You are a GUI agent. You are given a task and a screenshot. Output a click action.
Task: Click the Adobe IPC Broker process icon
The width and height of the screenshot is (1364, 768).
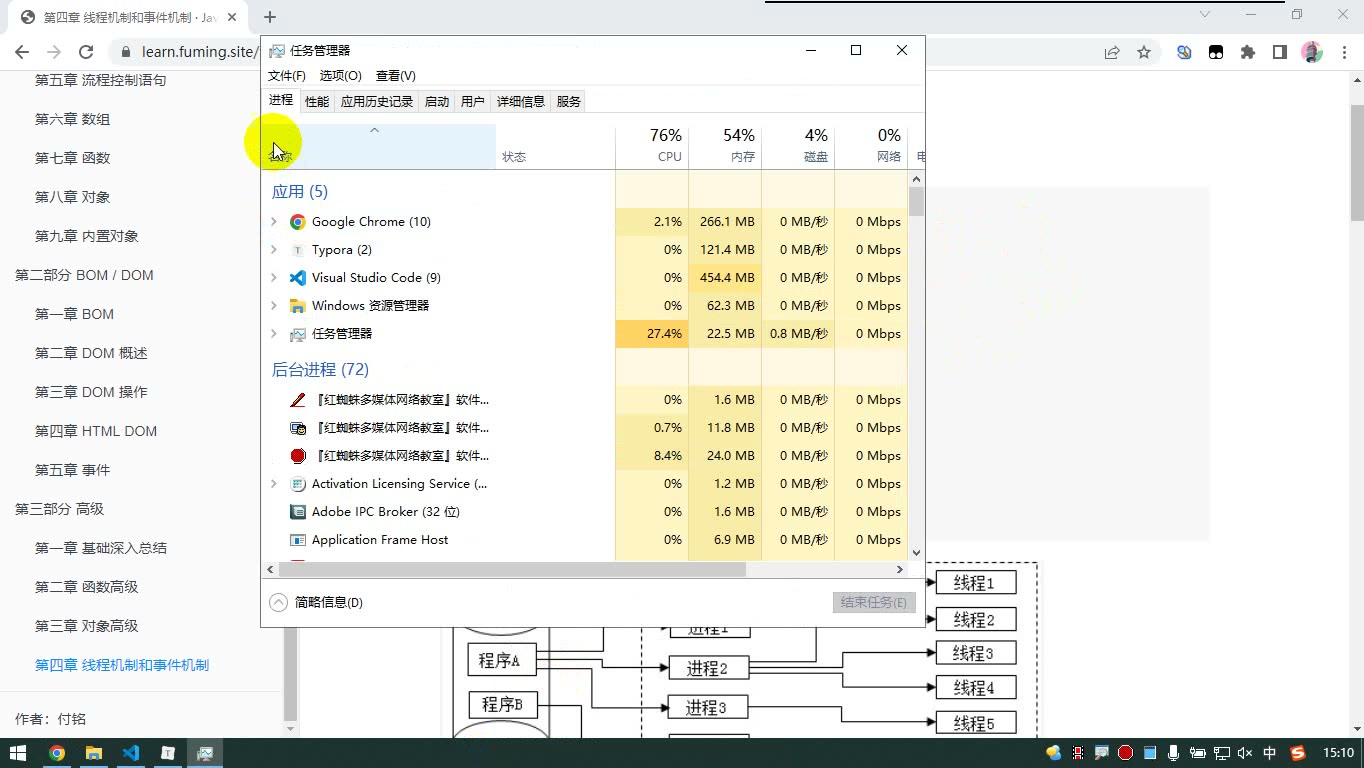[298, 512]
